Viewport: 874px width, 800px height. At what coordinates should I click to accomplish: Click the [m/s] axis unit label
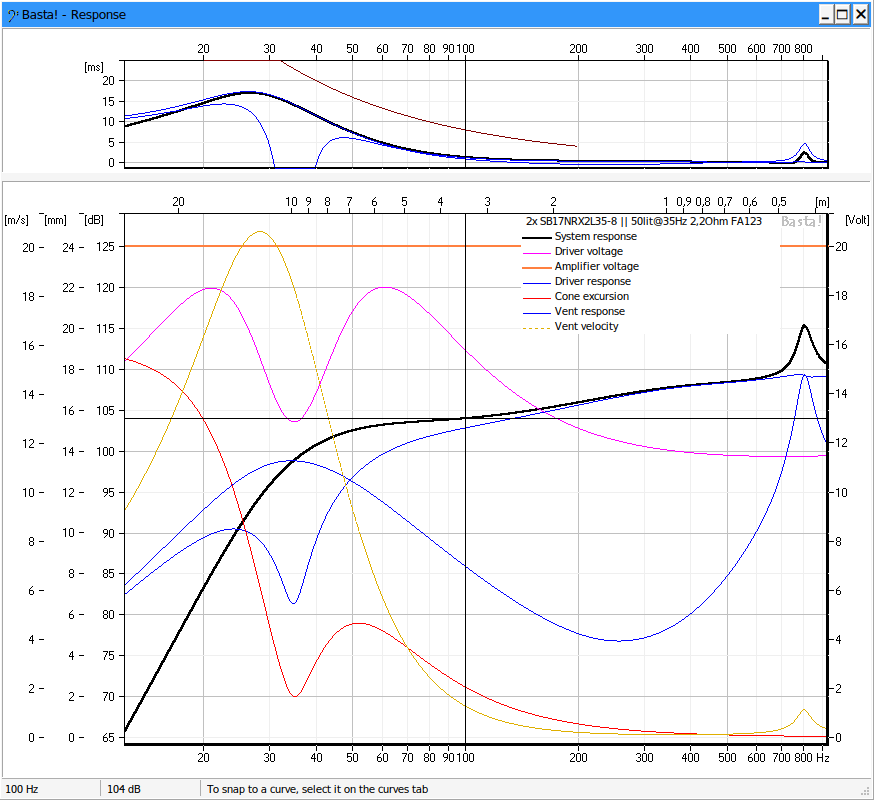(x=16, y=220)
